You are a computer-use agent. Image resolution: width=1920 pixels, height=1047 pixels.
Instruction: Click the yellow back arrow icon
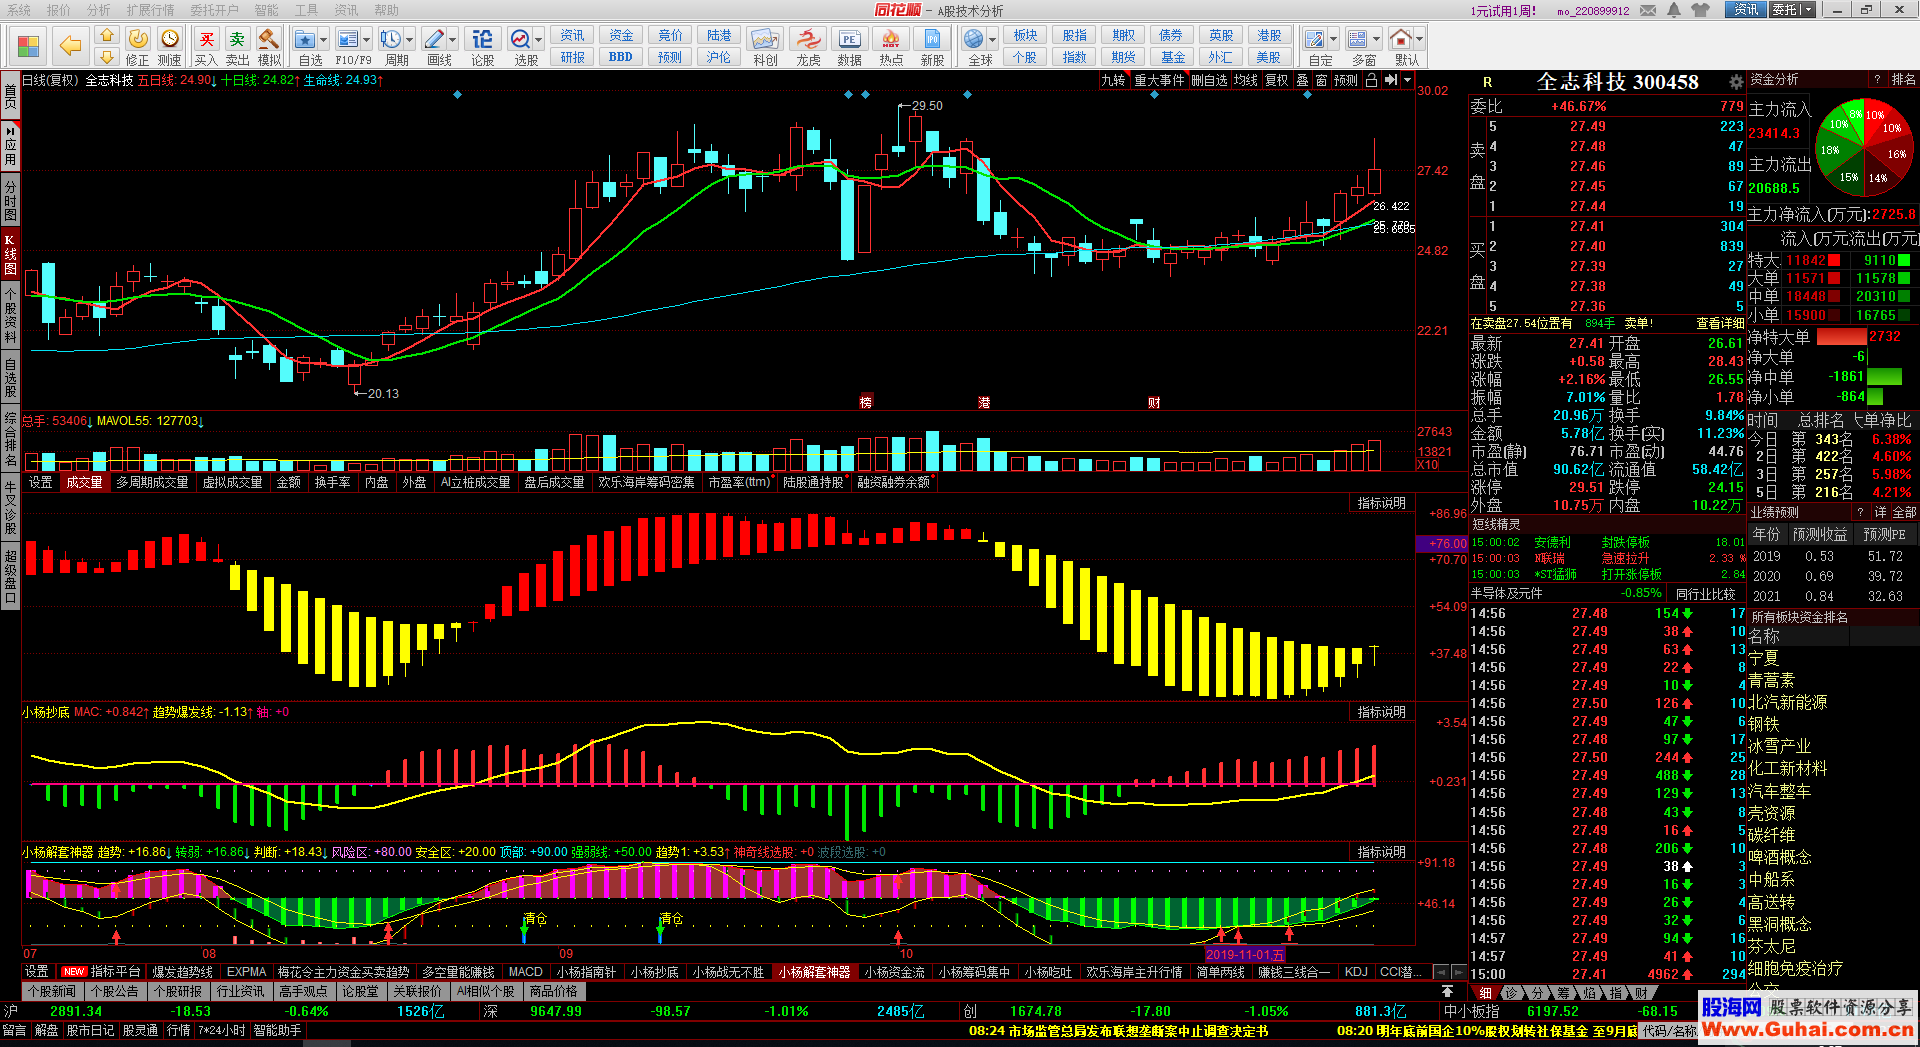click(x=70, y=45)
